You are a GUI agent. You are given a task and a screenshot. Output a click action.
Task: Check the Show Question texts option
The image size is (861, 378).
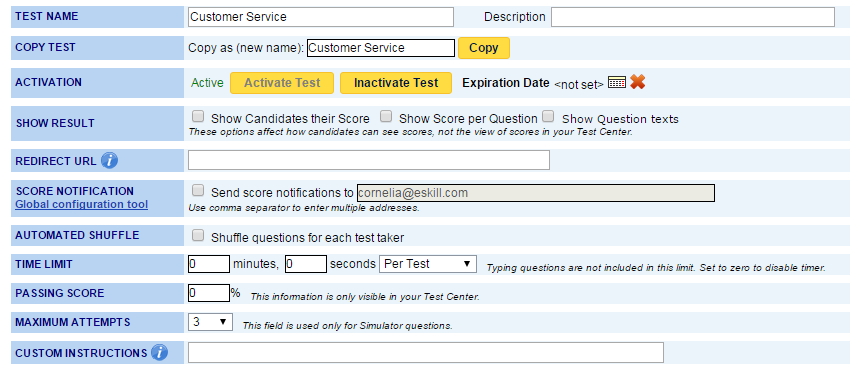tap(547, 116)
